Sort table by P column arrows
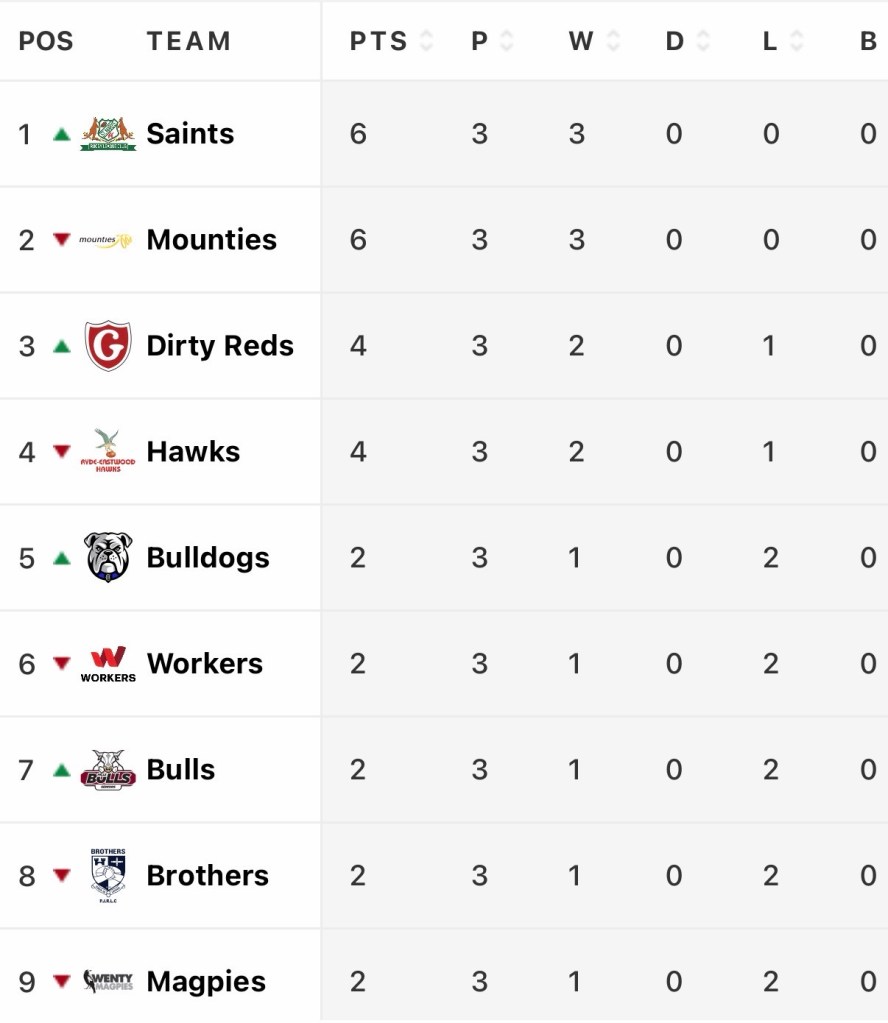888x1023 pixels. (506, 42)
